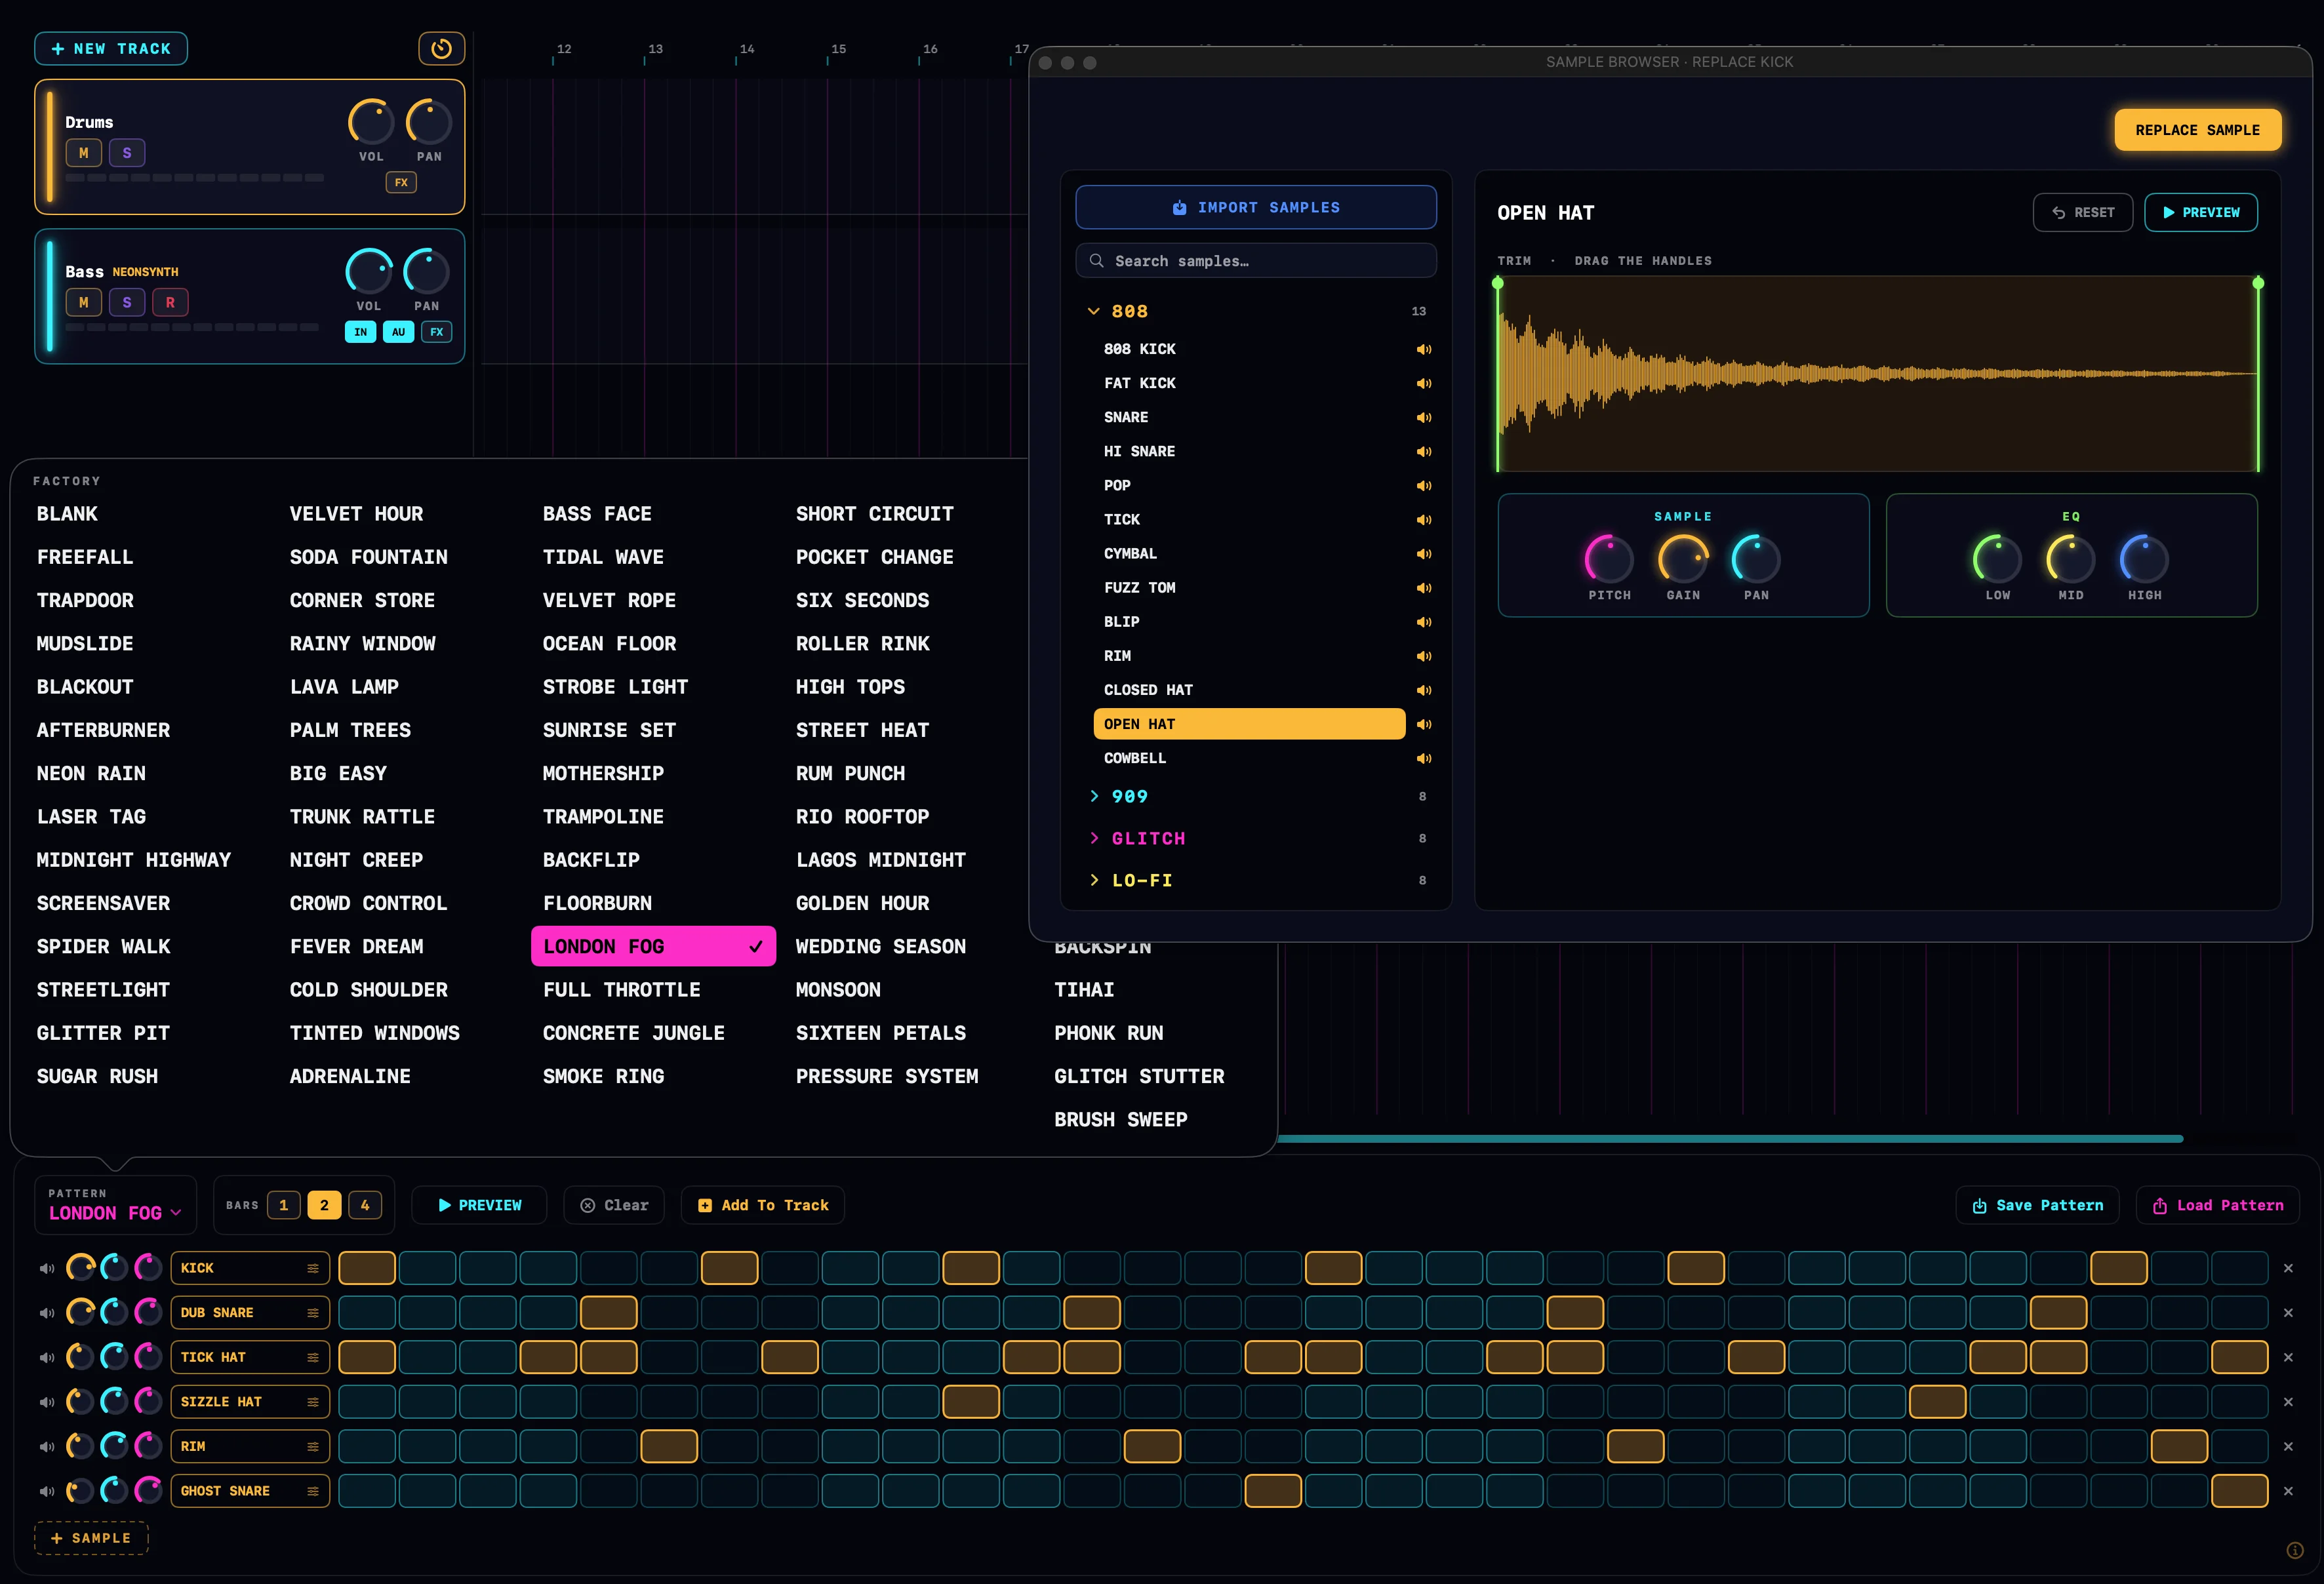Reset the OPEN HAT sample edits
Viewport: 2324px width, 1584px height.
2082,212
